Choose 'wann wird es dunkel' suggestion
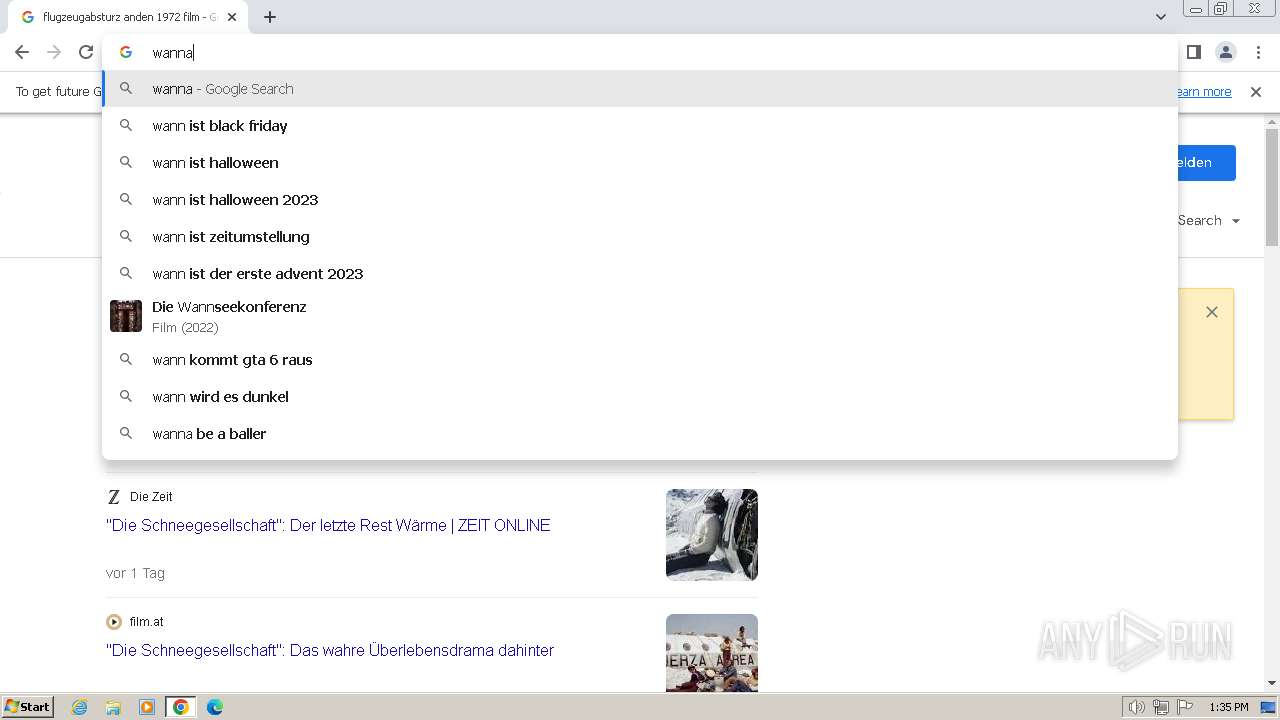 [640, 397]
